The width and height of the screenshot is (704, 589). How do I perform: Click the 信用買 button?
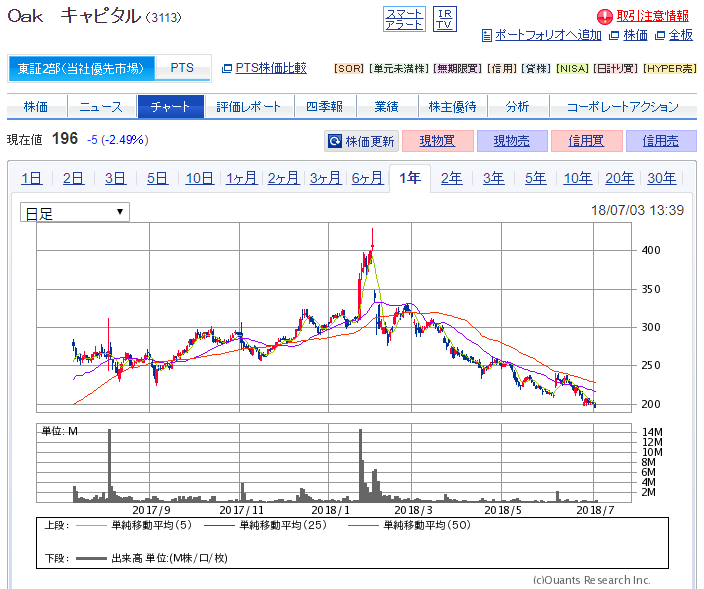(586, 141)
